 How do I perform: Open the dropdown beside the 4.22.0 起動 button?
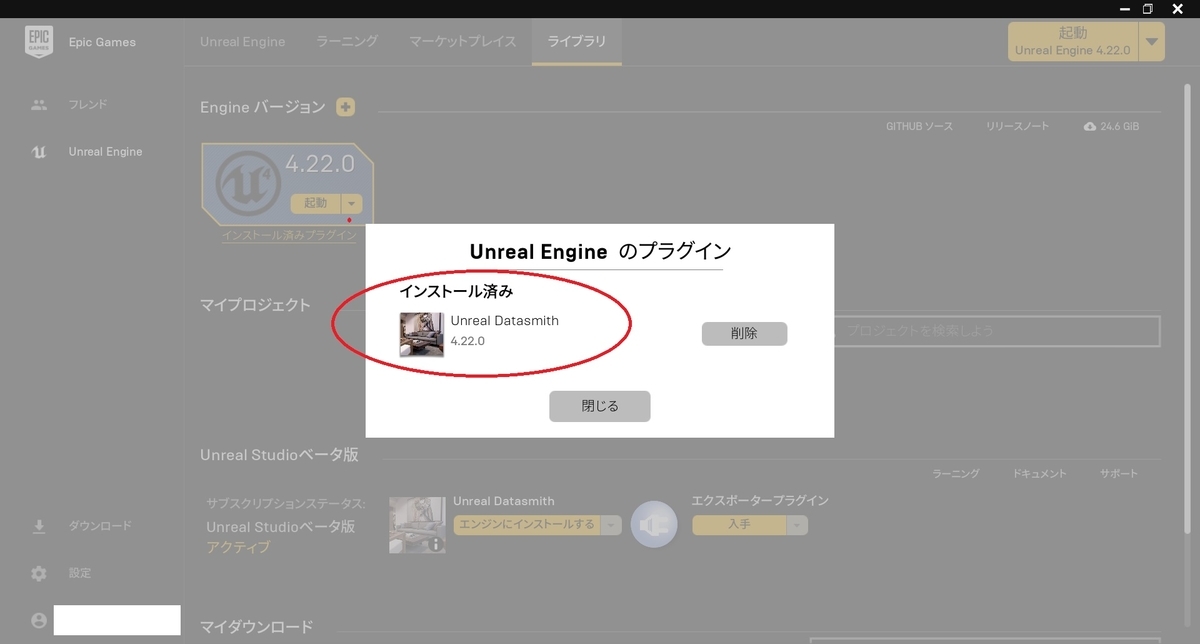coord(351,203)
